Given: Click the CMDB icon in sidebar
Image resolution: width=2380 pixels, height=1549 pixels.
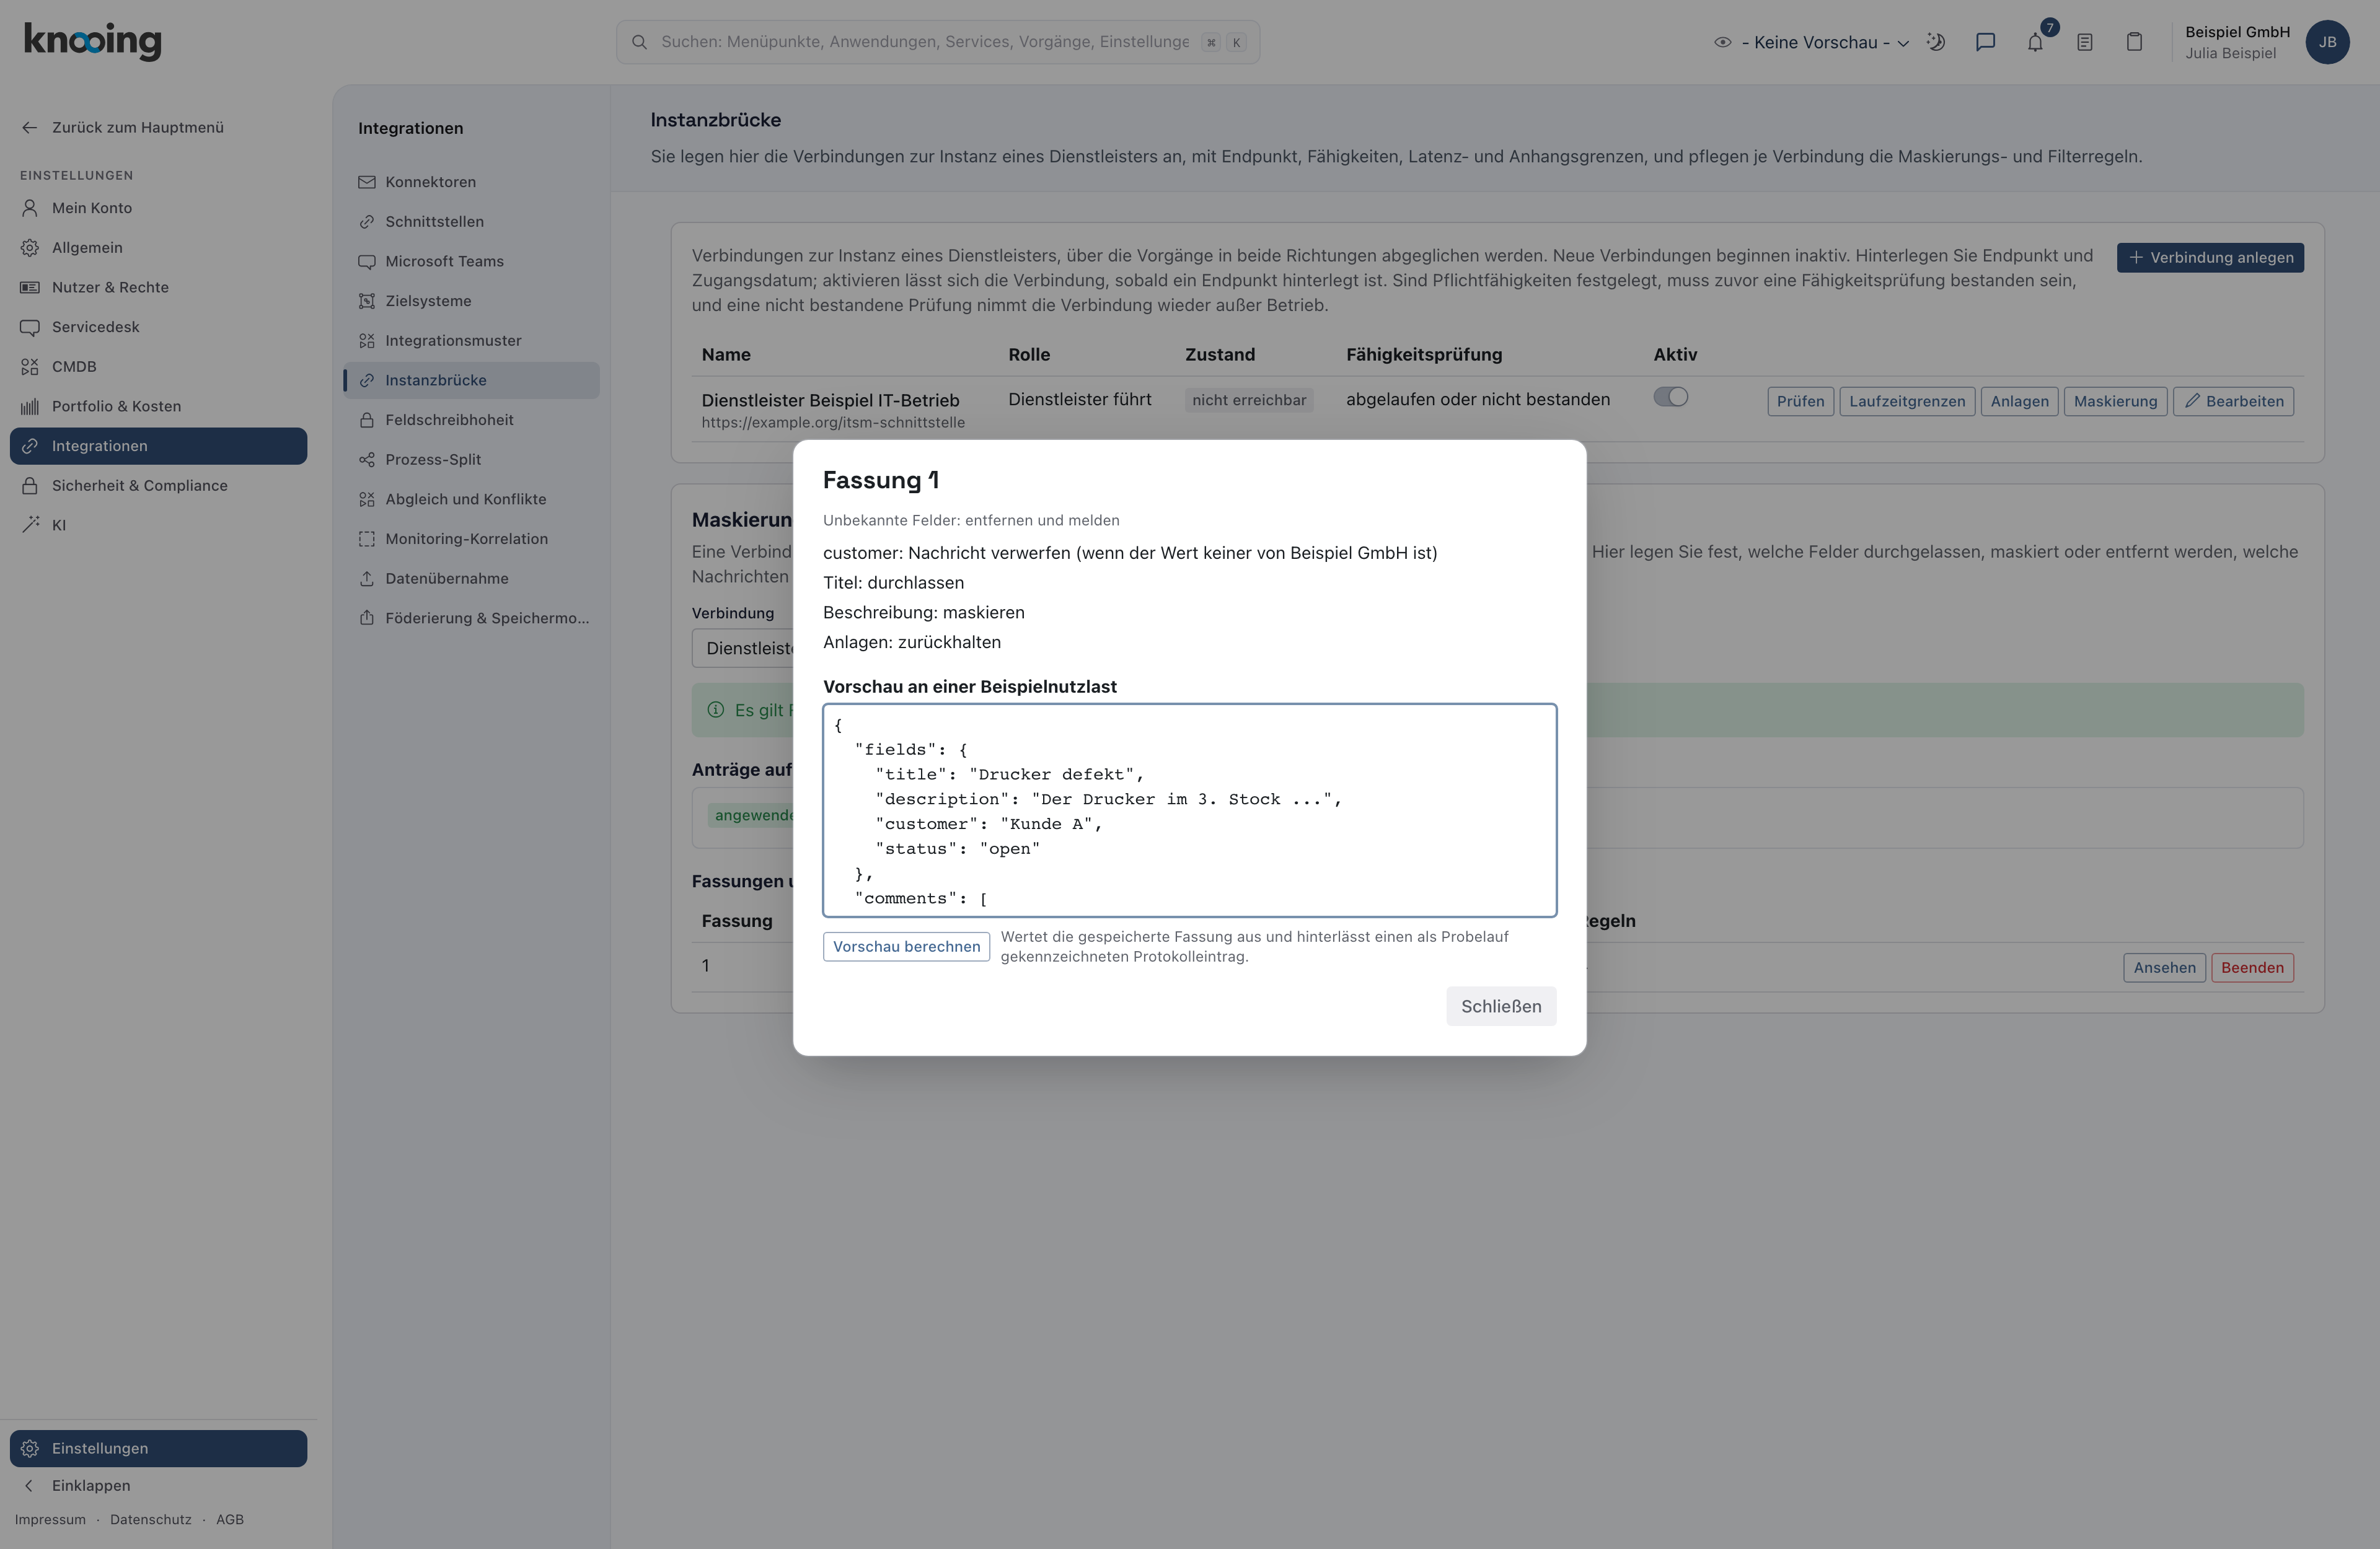Looking at the screenshot, I should 30,367.
